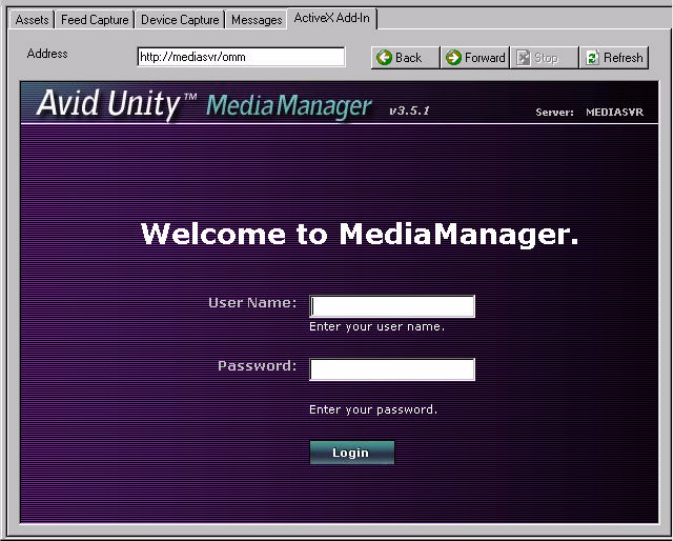Open the Device Capture tab

click(x=180, y=20)
